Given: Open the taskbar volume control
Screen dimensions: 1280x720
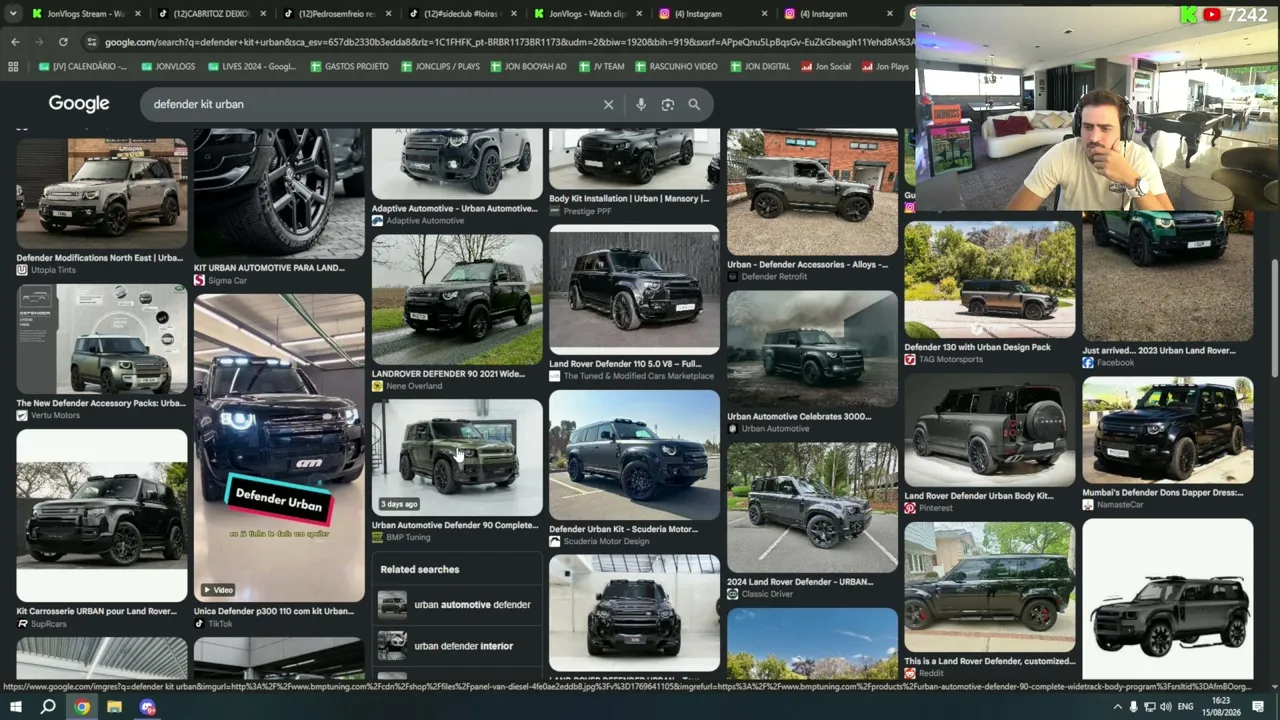Looking at the screenshot, I should coord(1166,707).
